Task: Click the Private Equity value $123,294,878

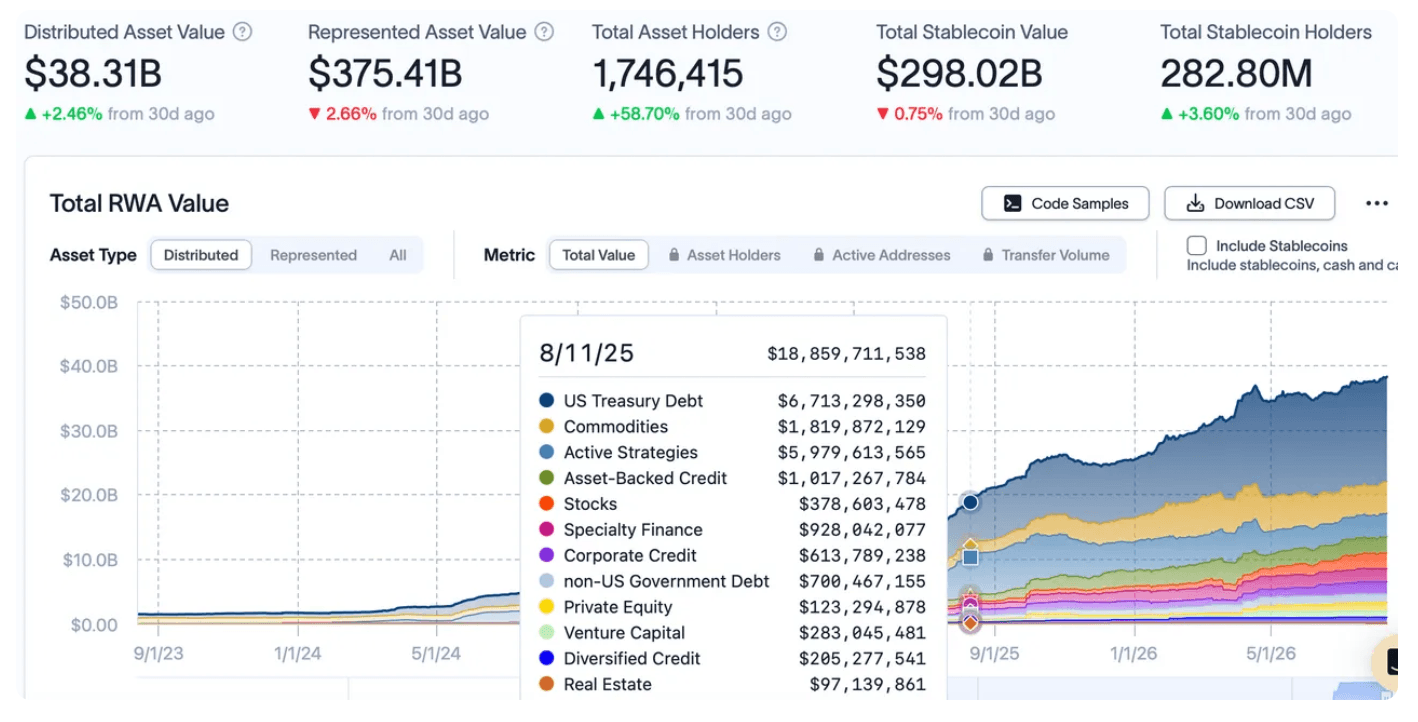Action: tap(863, 607)
